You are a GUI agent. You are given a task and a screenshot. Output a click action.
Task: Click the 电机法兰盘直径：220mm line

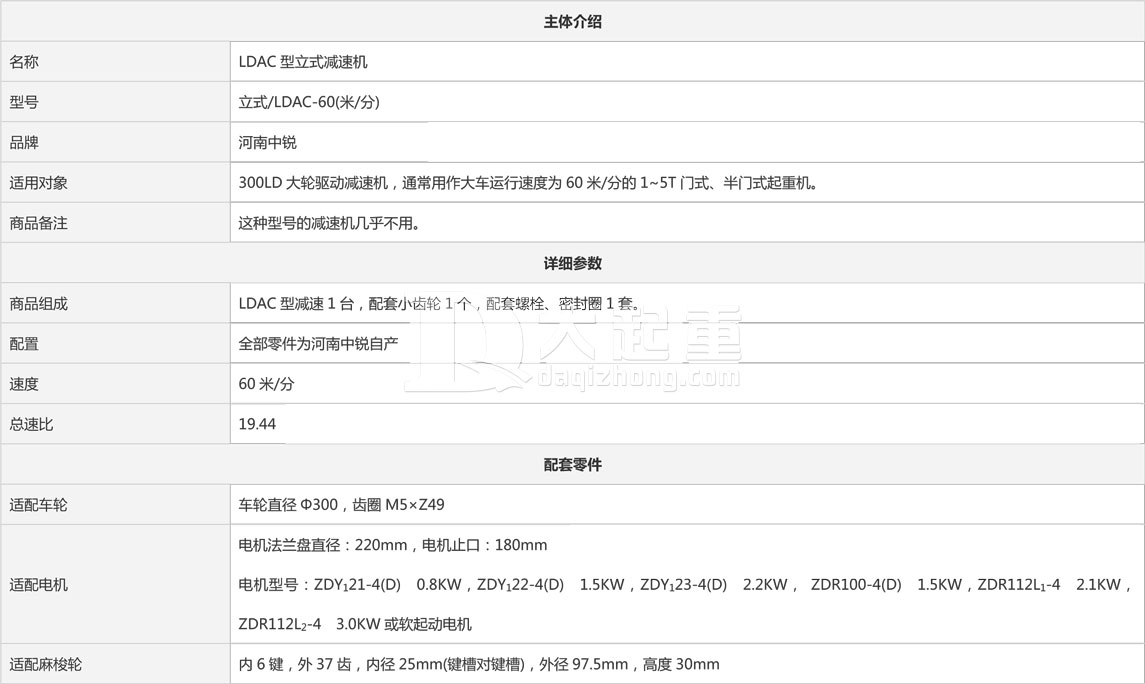coord(393,545)
